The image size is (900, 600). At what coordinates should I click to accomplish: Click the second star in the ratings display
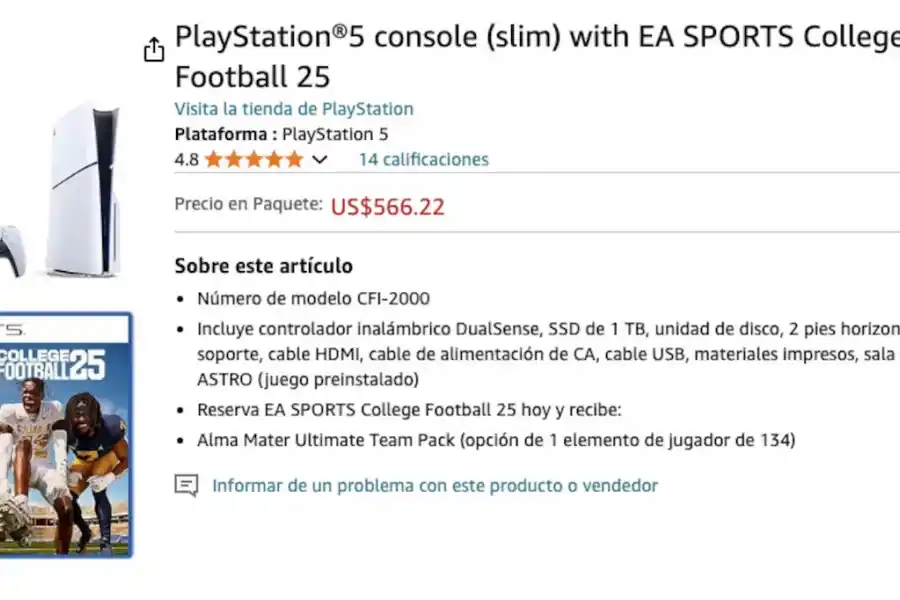click(232, 158)
